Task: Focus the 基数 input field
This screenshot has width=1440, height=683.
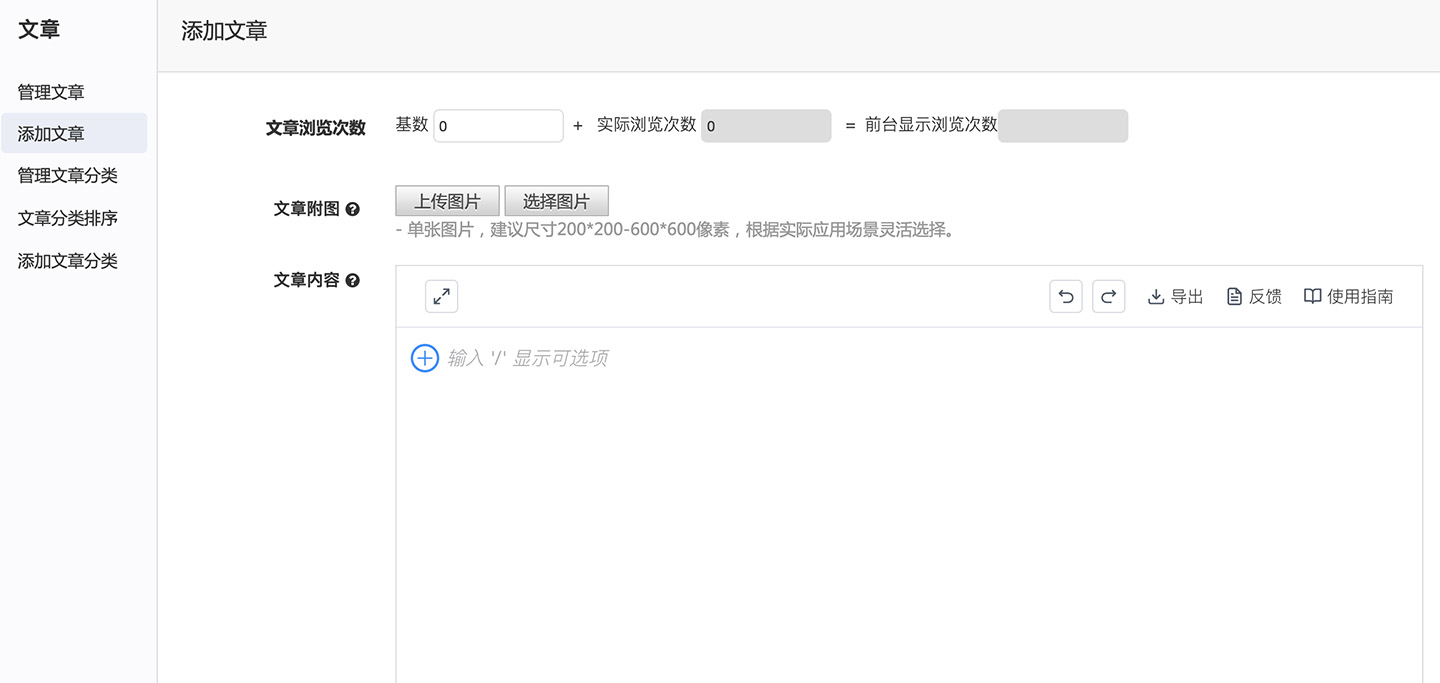Action: click(499, 126)
